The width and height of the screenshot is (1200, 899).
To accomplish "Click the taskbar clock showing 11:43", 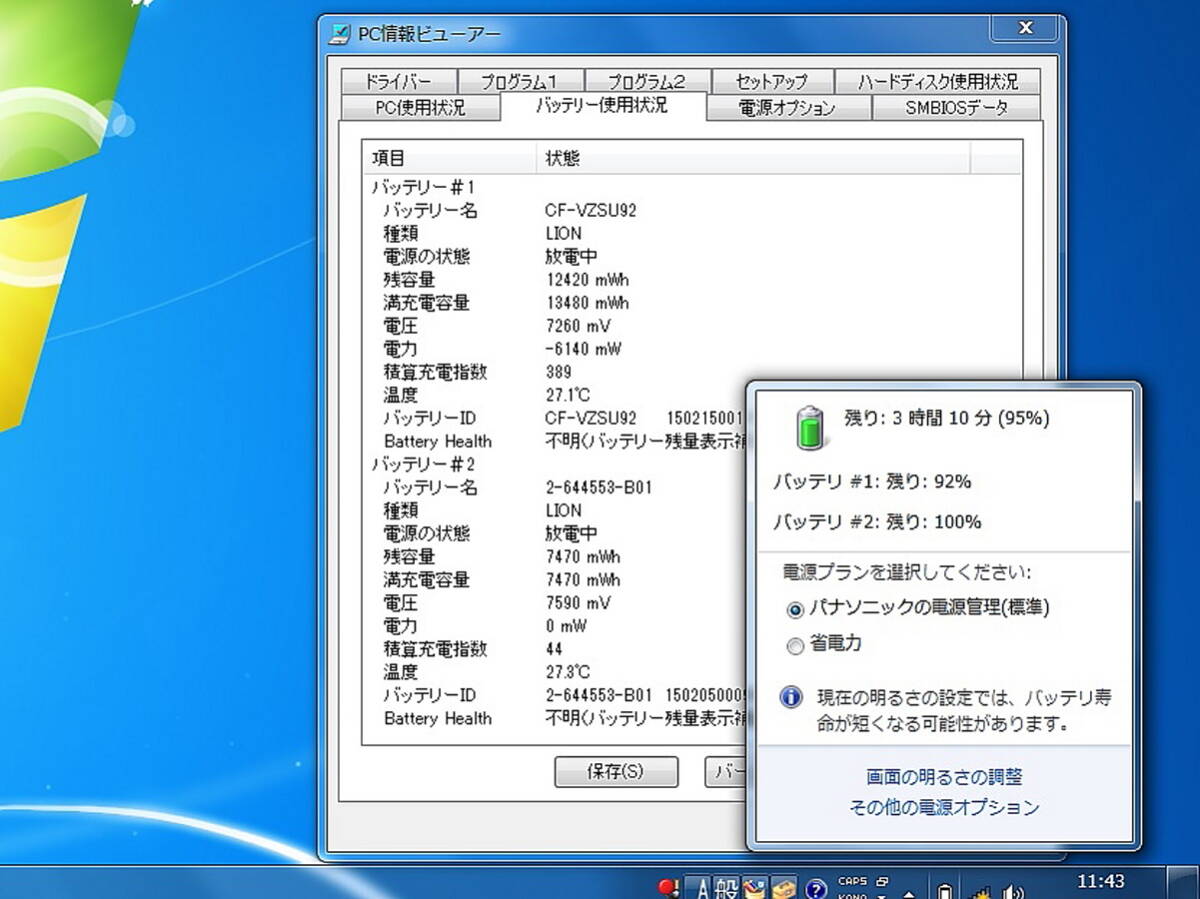I will pyautogui.click(x=1100, y=883).
